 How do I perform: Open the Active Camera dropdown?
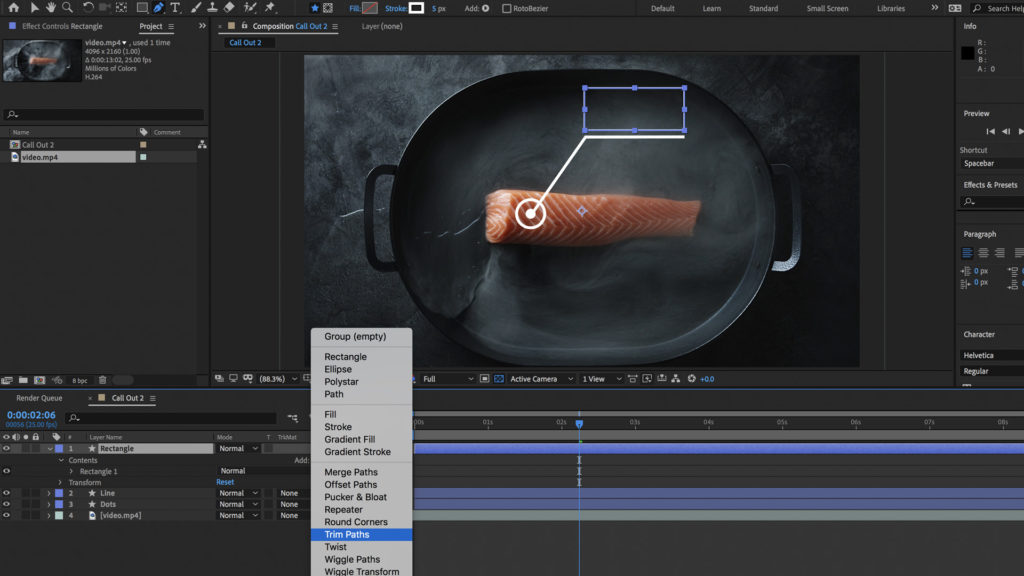(540, 379)
